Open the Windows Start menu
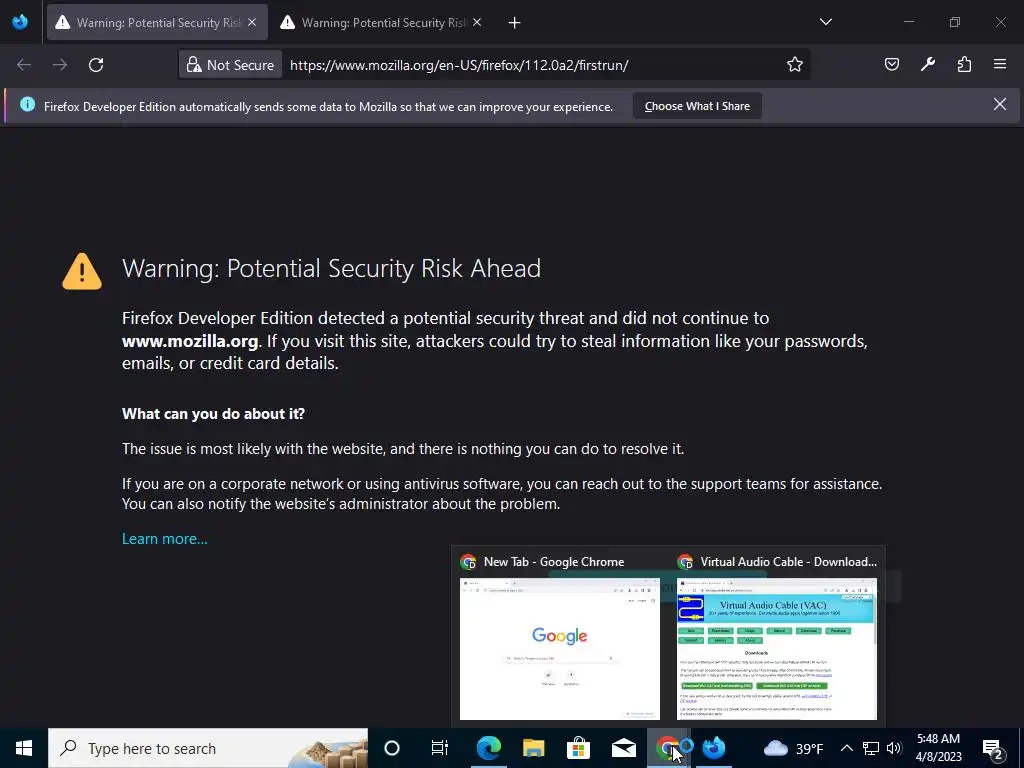This screenshot has width=1024, height=768. pos(24,748)
